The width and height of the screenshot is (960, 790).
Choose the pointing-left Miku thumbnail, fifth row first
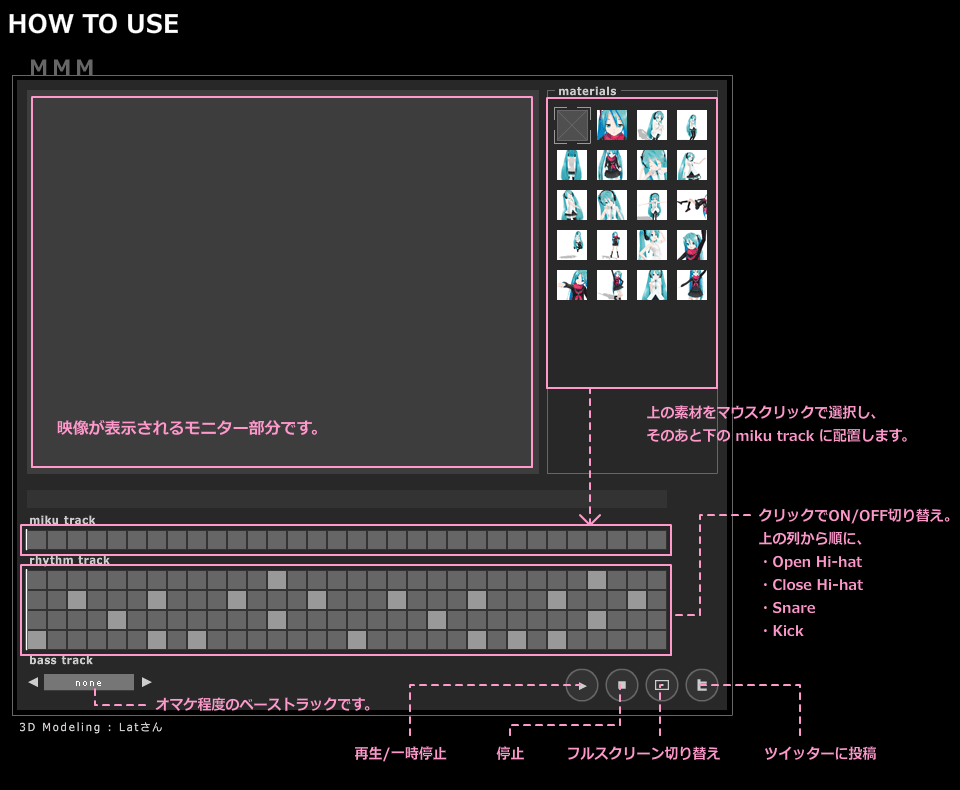point(572,285)
